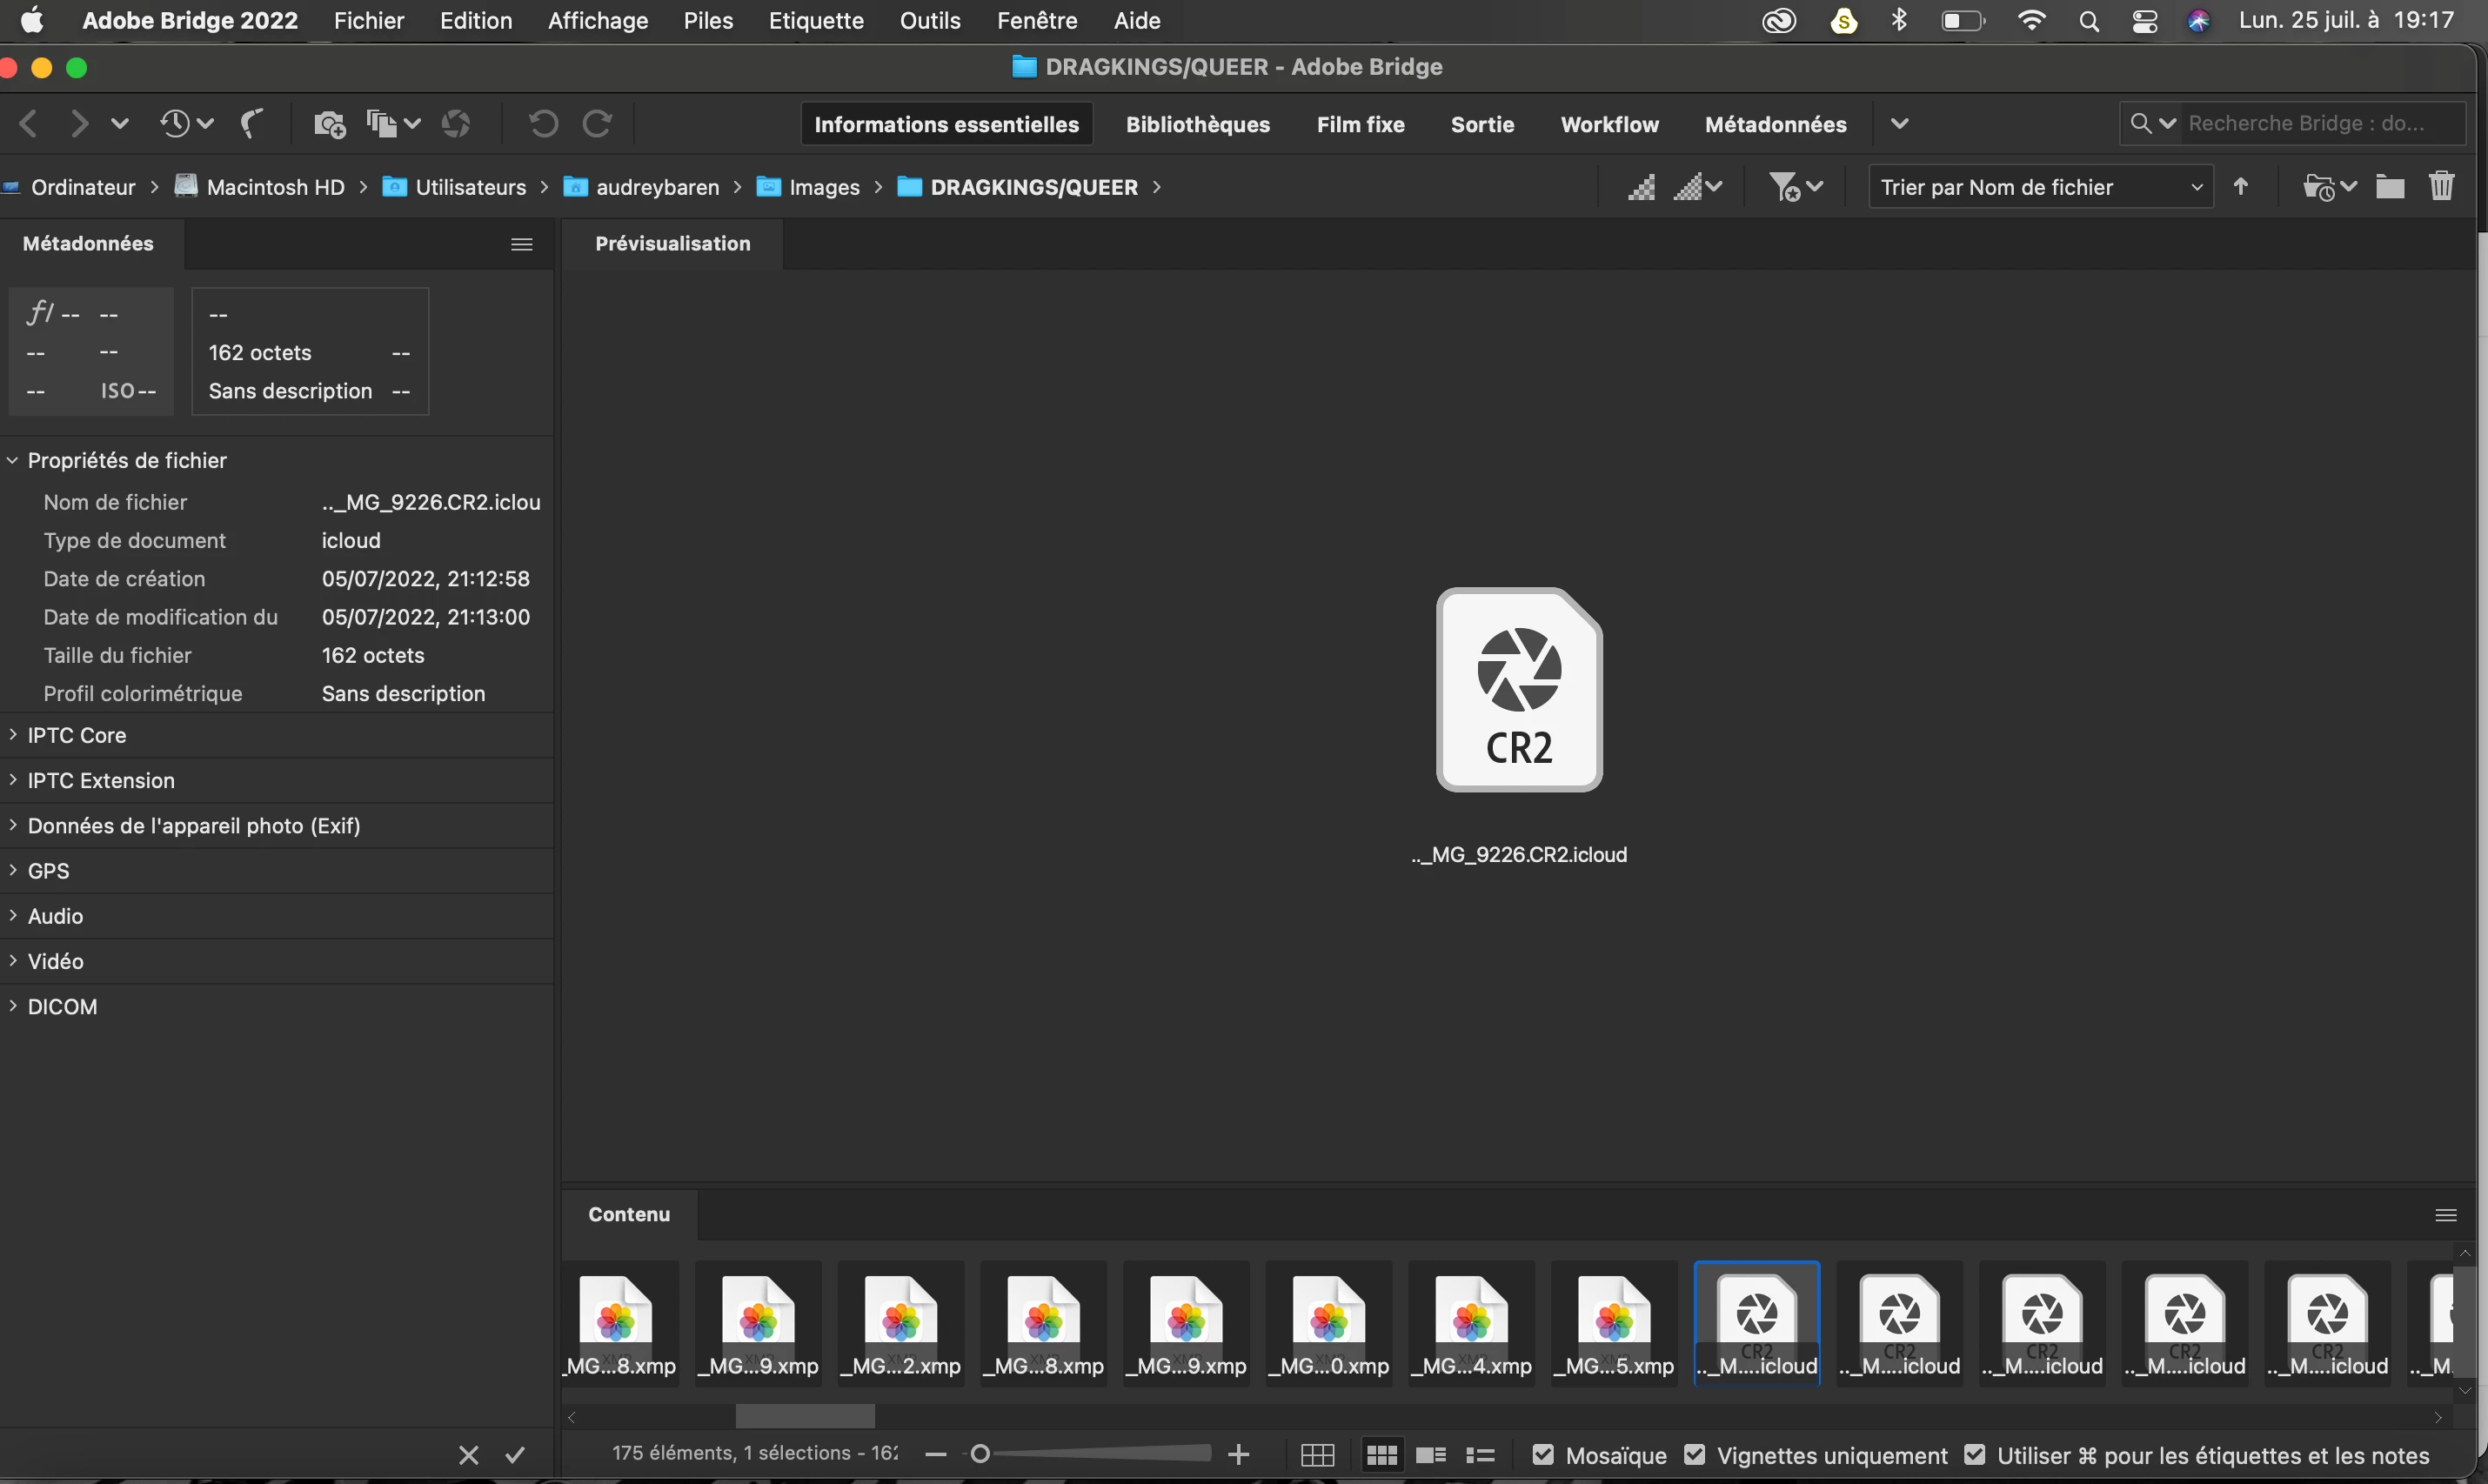
Task: Switch to Bibliothèques workspace tab
Action: point(1197,125)
